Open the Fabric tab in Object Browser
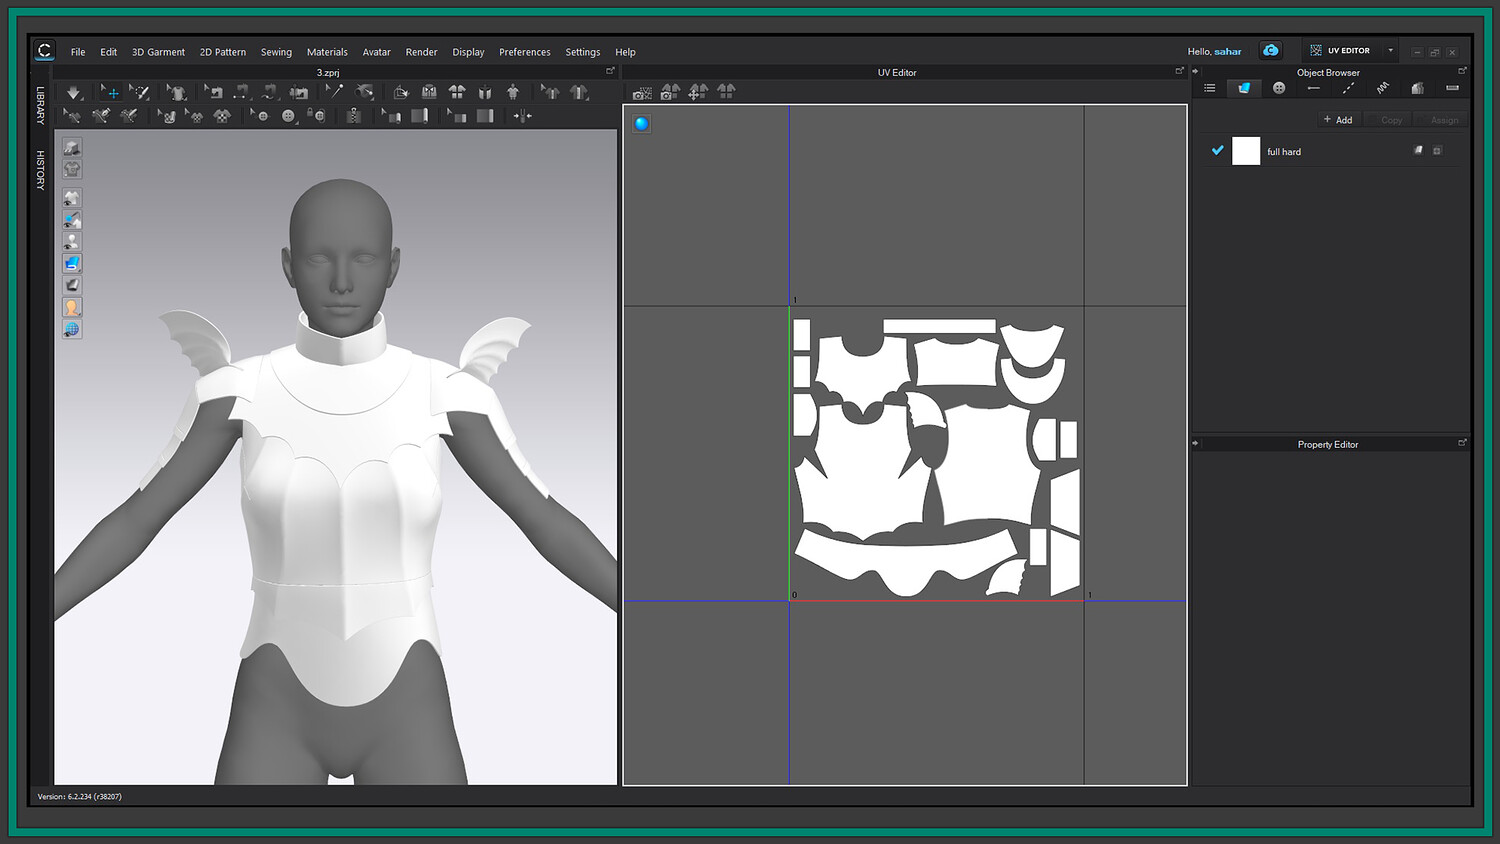This screenshot has width=1500, height=844. click(x=1243, y=88)
